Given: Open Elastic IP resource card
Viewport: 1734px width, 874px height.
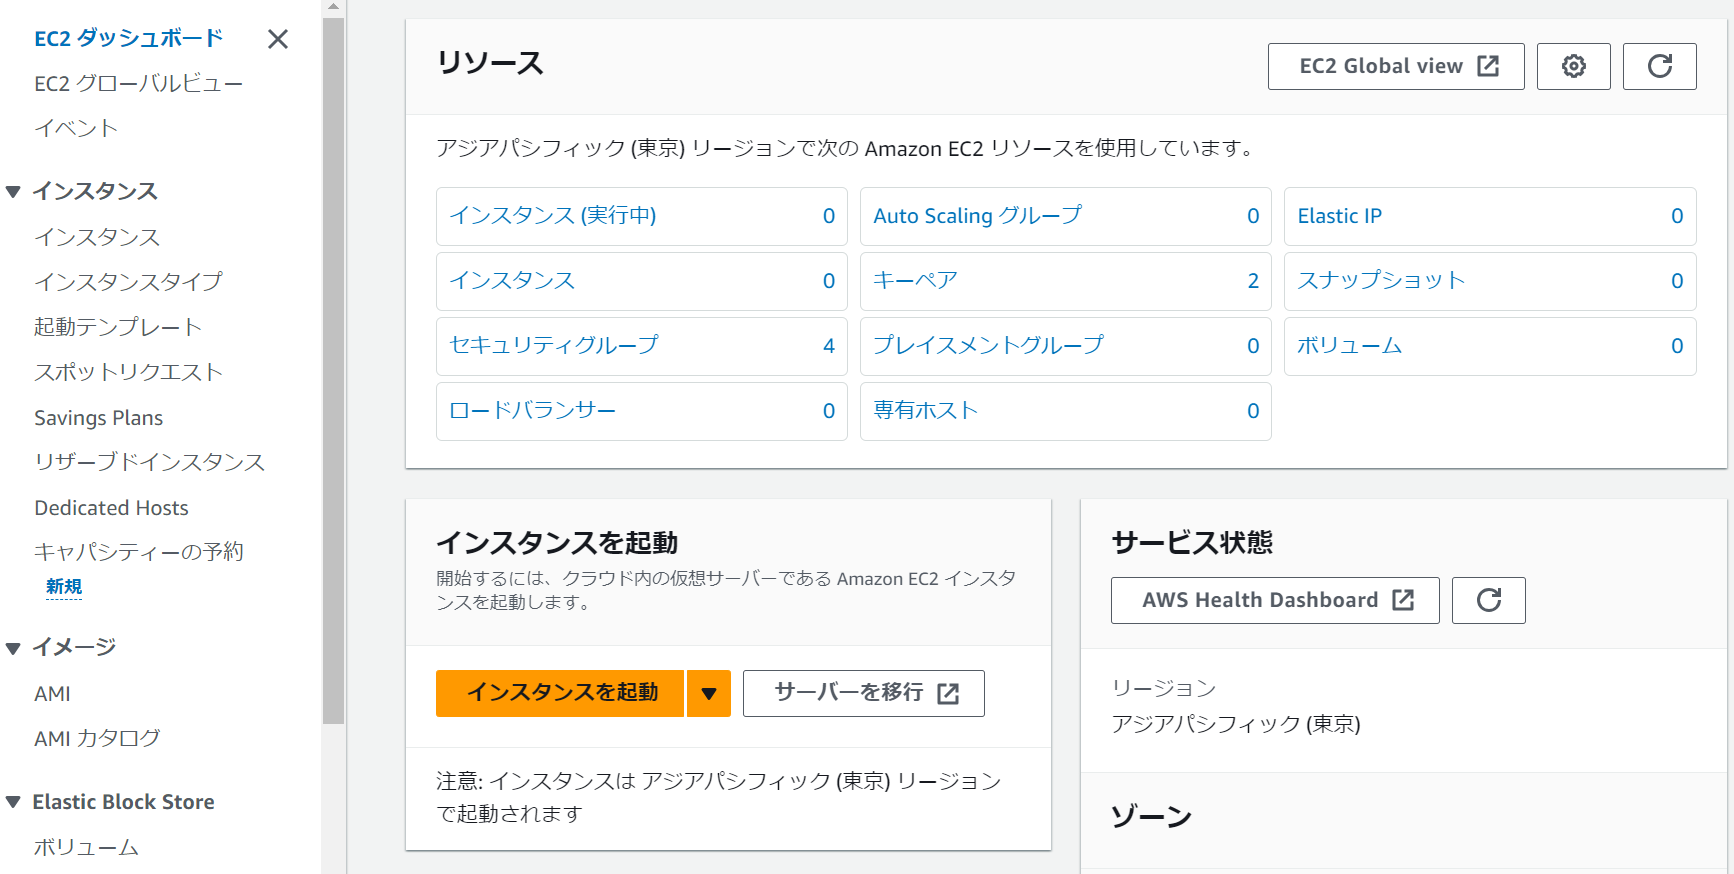Looking at the screenshot, I should pos(1490,216).
